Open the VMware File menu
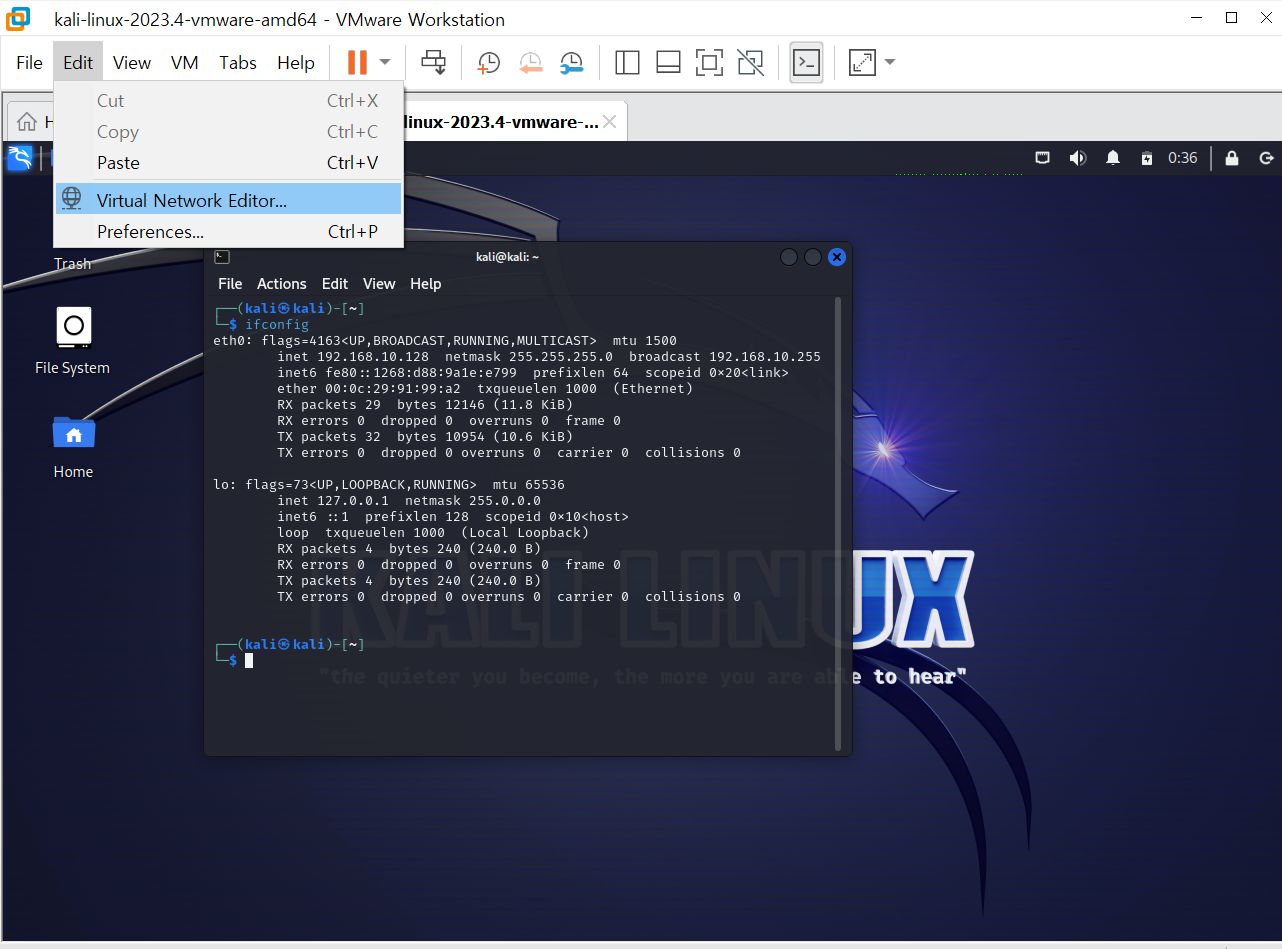 point(29,62)
